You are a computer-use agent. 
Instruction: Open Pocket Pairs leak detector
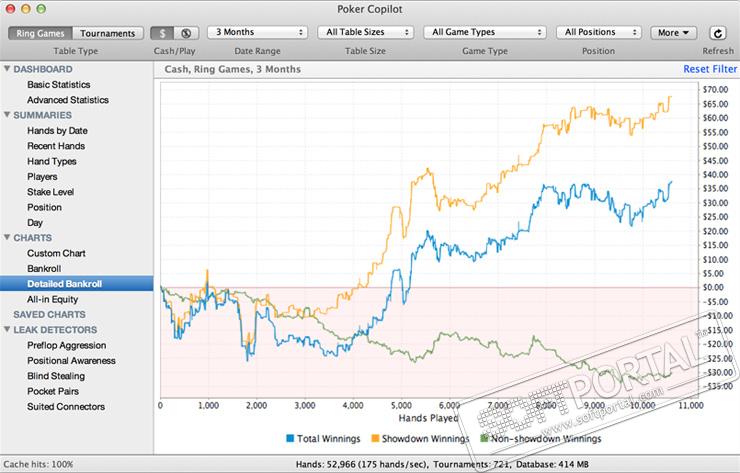point(53,391)
